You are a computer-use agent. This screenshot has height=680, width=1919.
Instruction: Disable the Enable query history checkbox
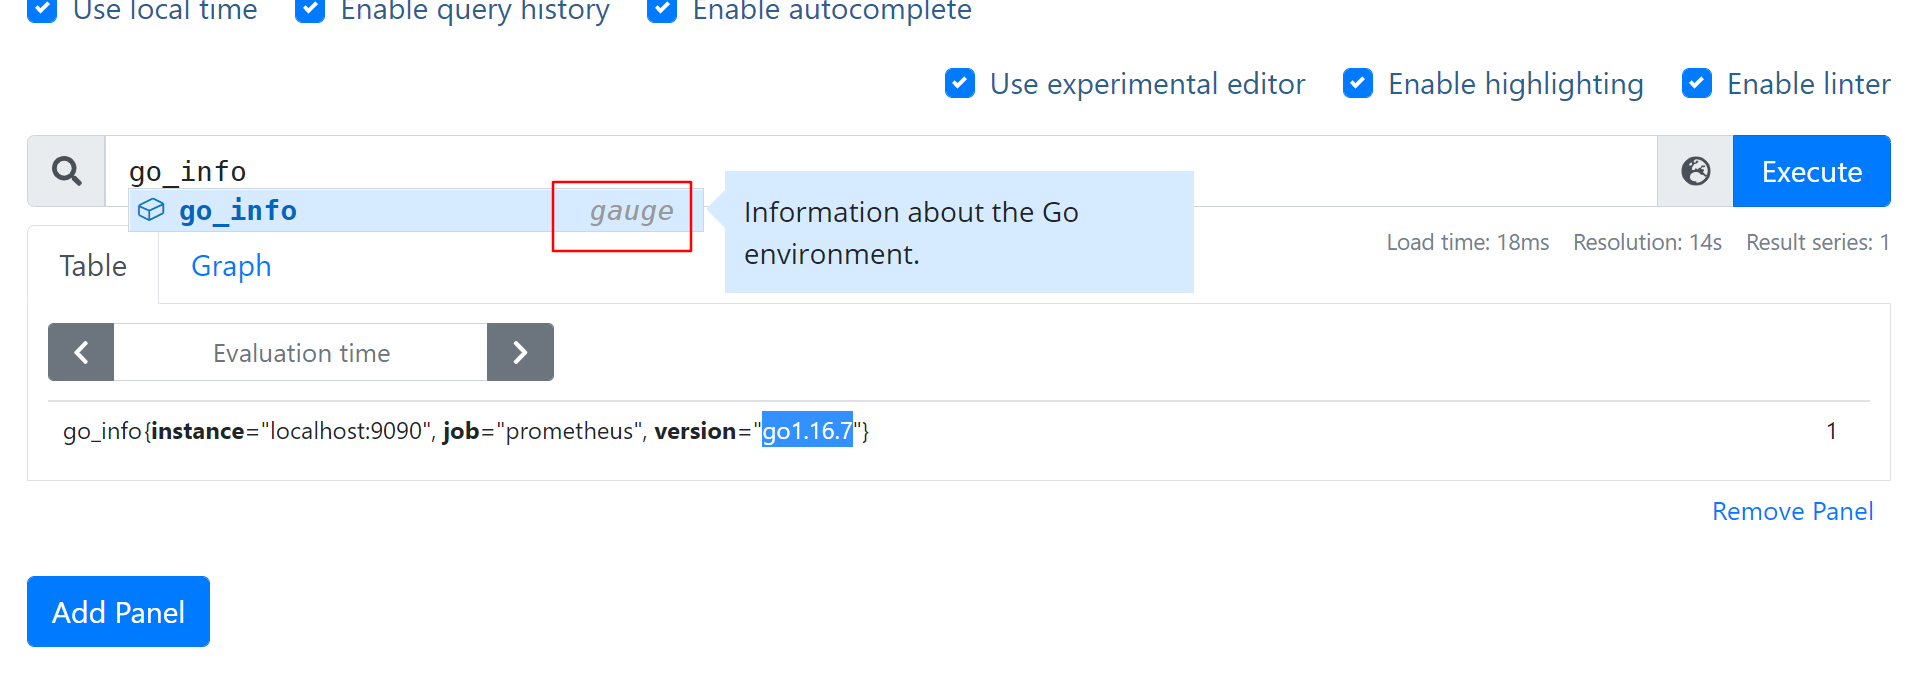[x=310, y=10]
